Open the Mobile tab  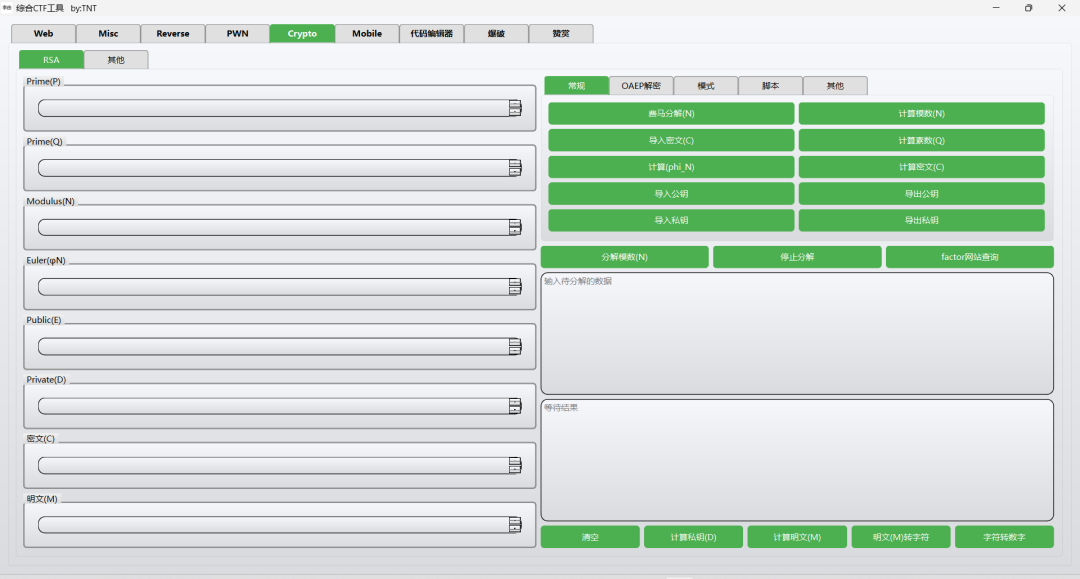click(367, 34)
